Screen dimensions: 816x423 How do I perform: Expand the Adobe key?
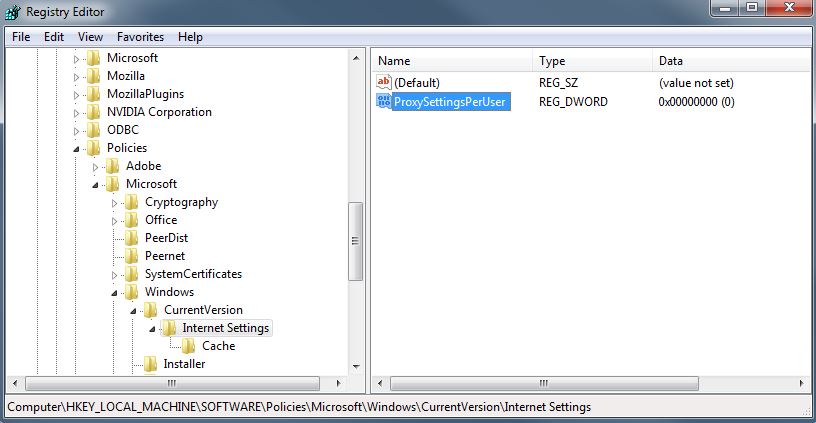(95, 168)
